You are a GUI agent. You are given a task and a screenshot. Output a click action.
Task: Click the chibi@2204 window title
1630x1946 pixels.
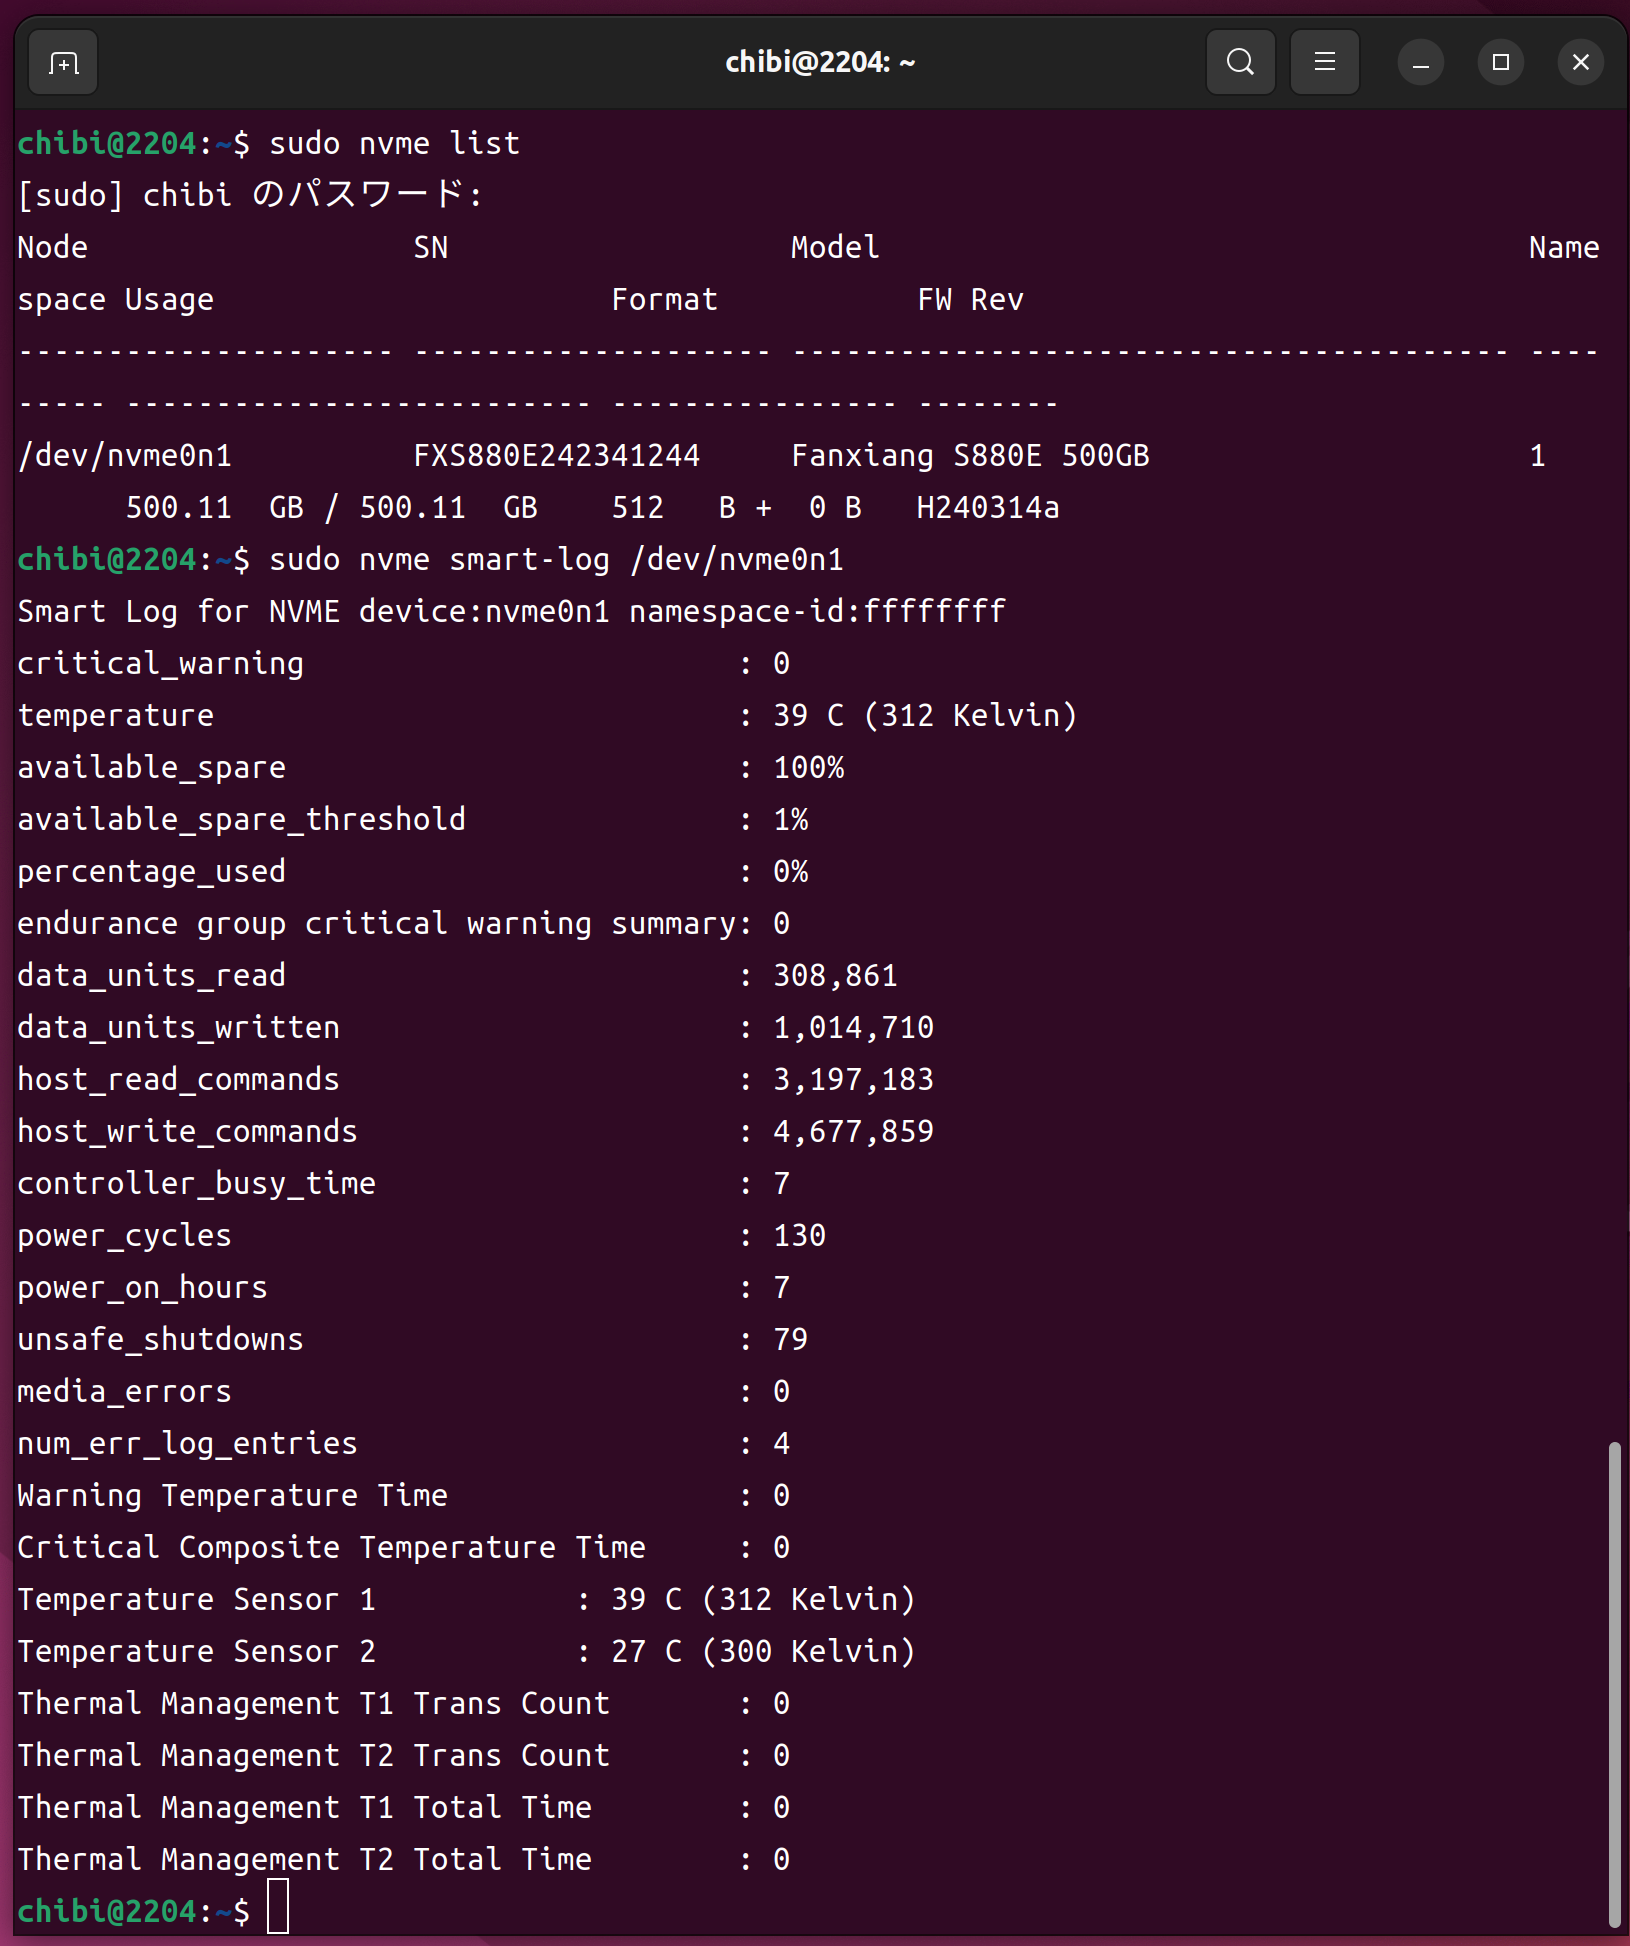coord(819,63)
